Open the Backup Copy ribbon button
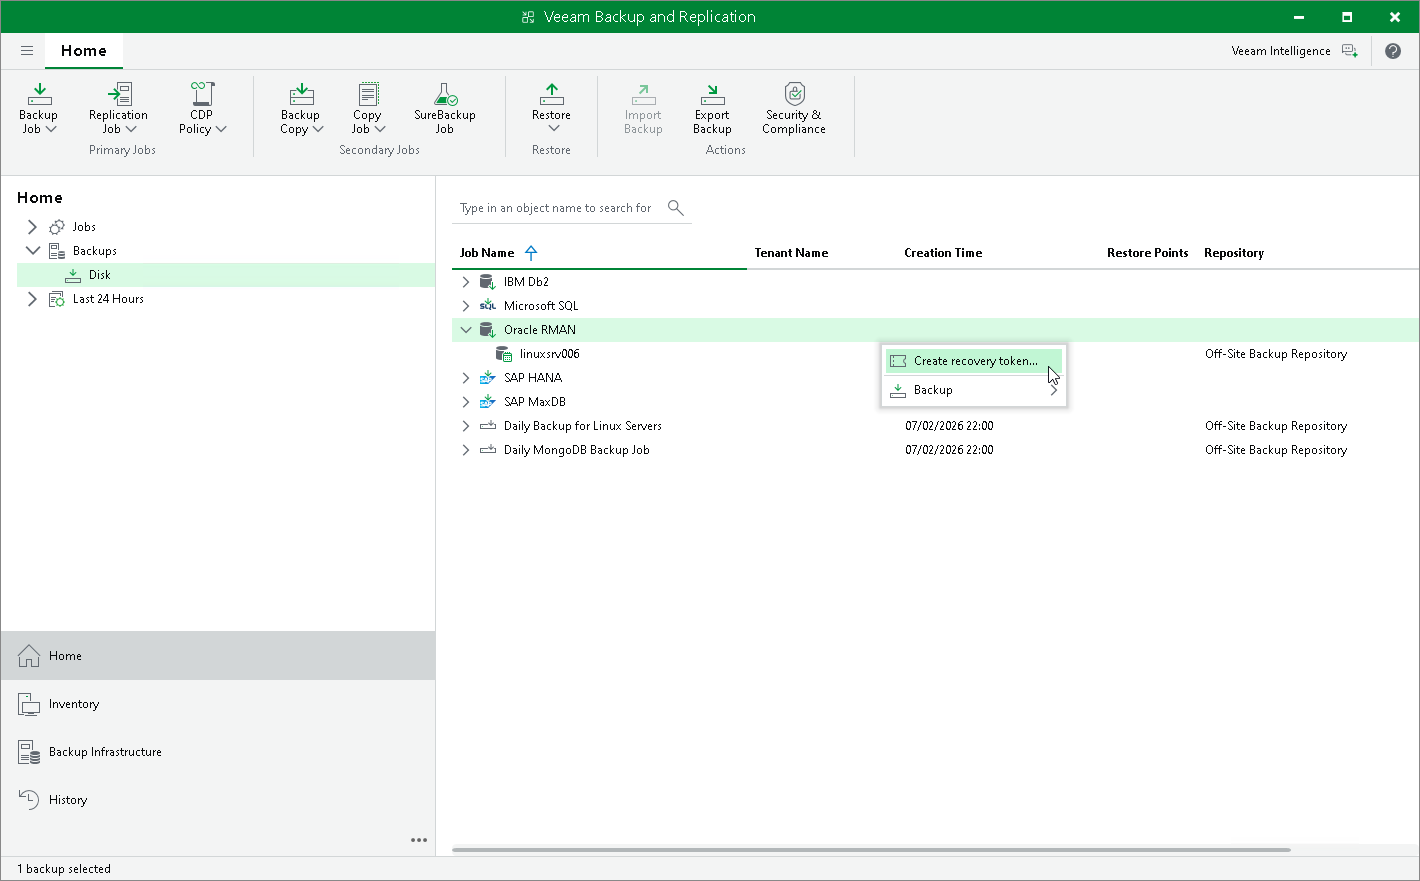1420x881 pixels. (x=301, y=108)
